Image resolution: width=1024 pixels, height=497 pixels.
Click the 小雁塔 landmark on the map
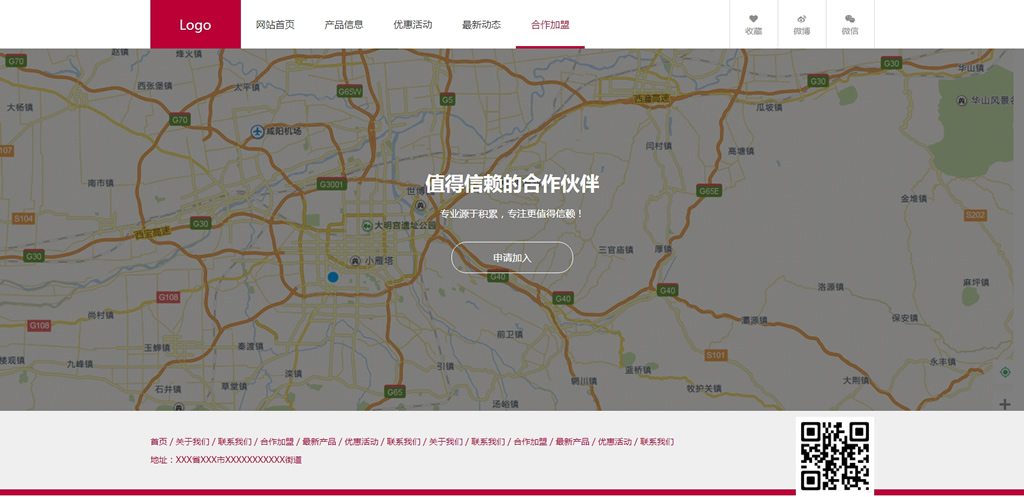tap(375, 260)
